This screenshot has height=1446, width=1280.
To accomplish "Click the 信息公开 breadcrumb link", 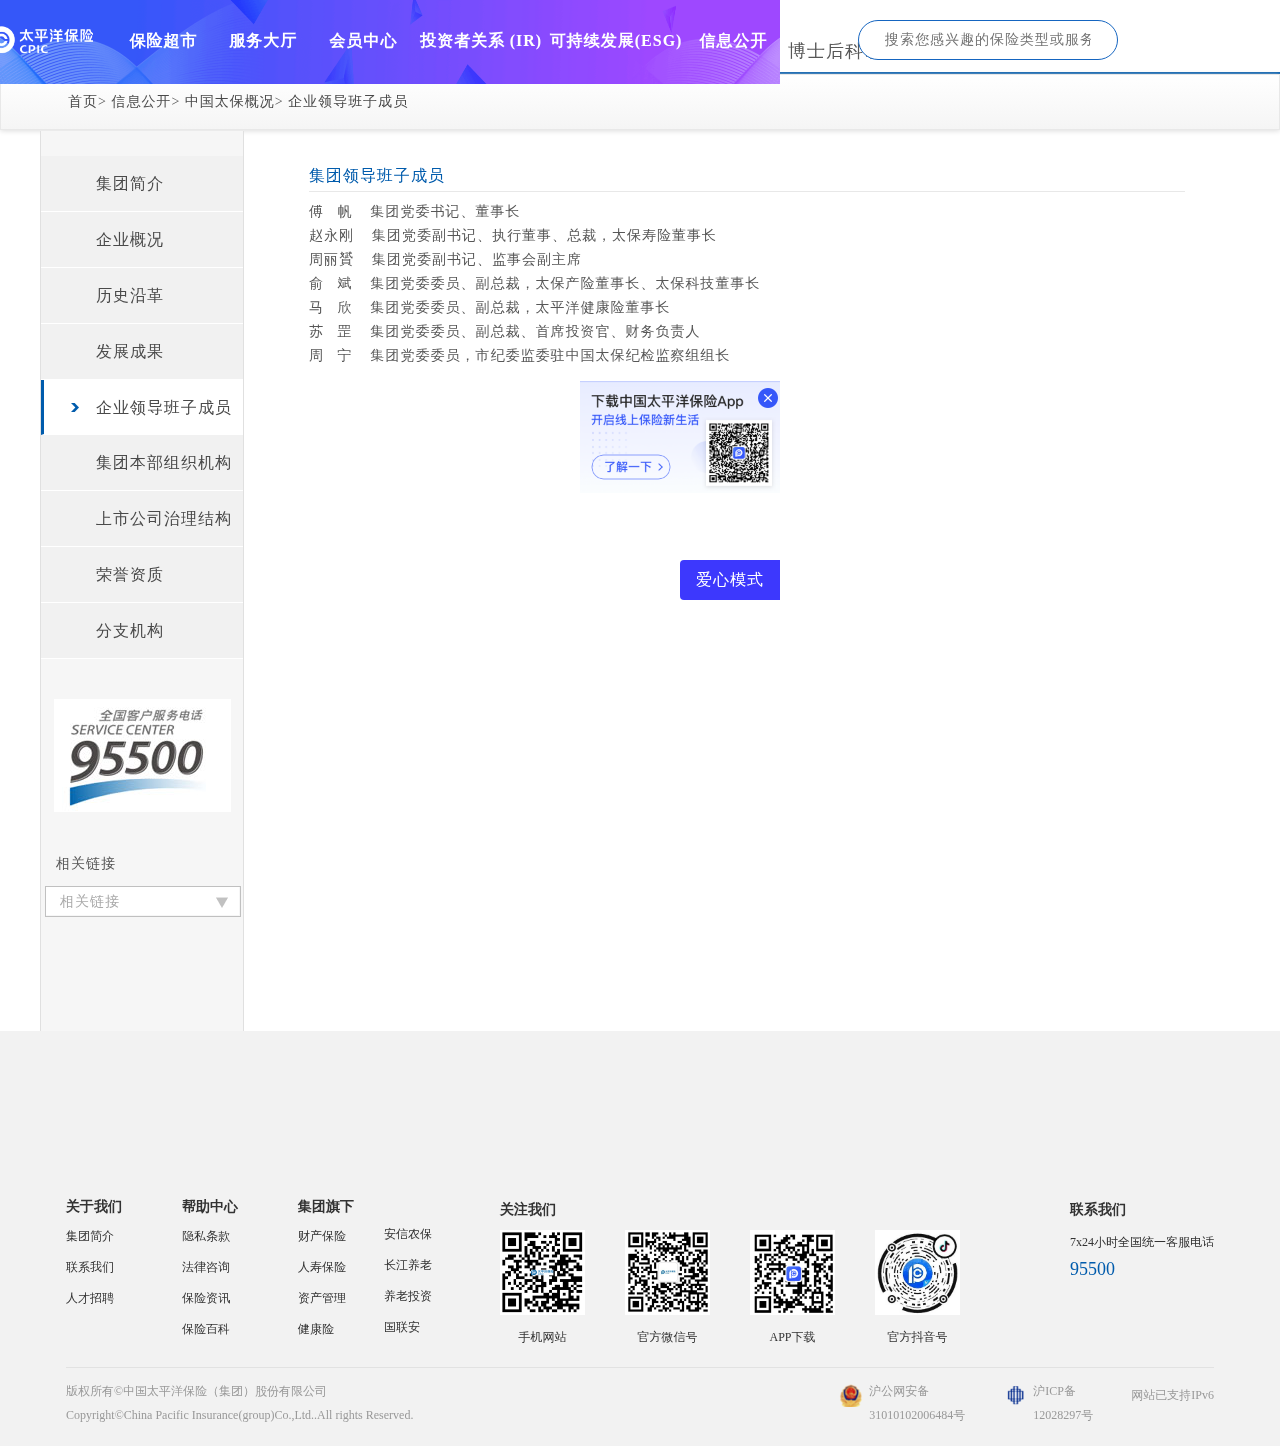I will pyautogui.click(x=140, y=102).
